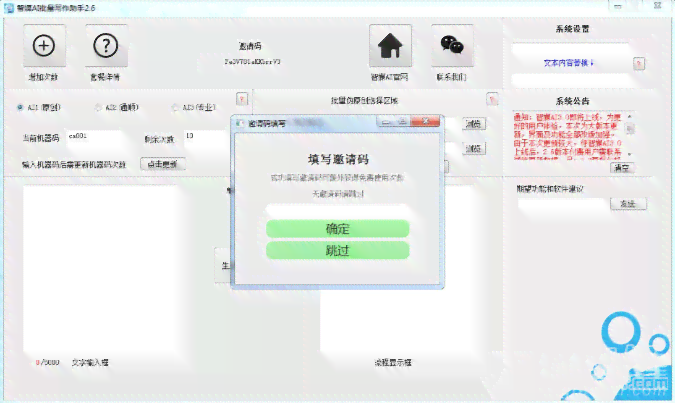The width and height of the screenshot is (677, 404).
Task: Click the 点击更新 button
Action: click(163, 164)
